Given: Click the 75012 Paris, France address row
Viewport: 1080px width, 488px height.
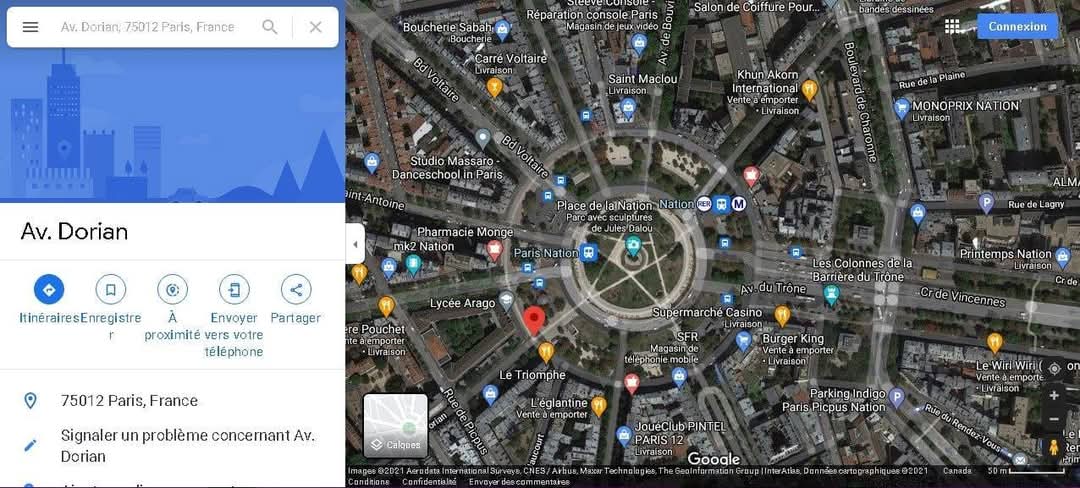Looking at the screenshot, I should coord(172,401).
